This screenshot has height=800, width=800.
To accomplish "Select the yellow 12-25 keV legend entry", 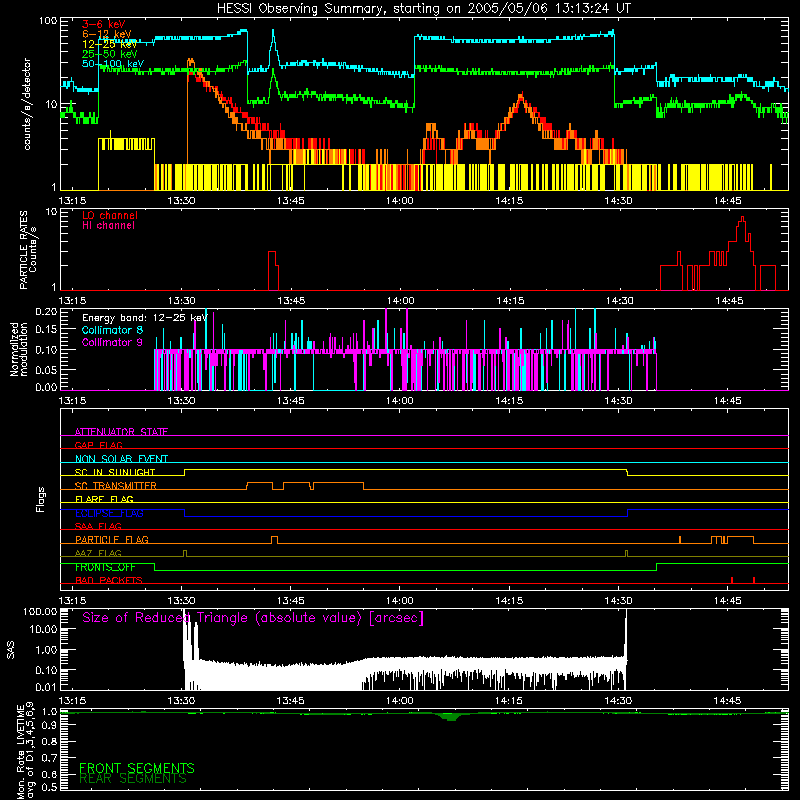I will click(109, 44).
